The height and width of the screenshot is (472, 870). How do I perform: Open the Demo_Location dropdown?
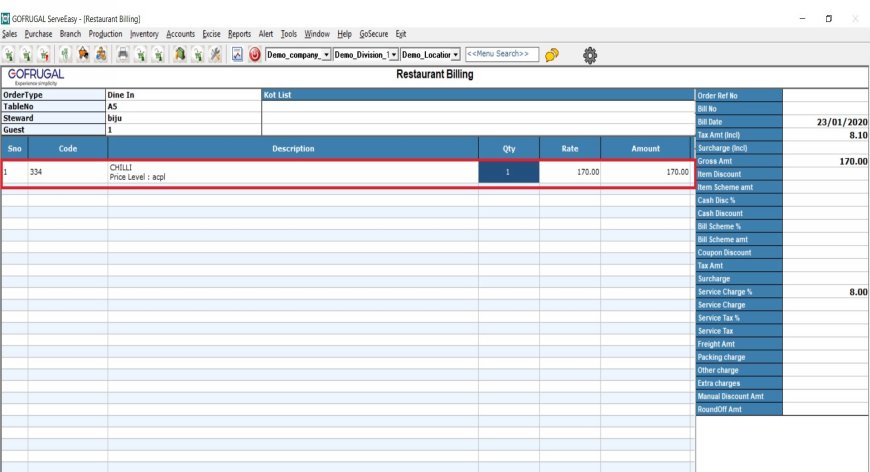431,55
